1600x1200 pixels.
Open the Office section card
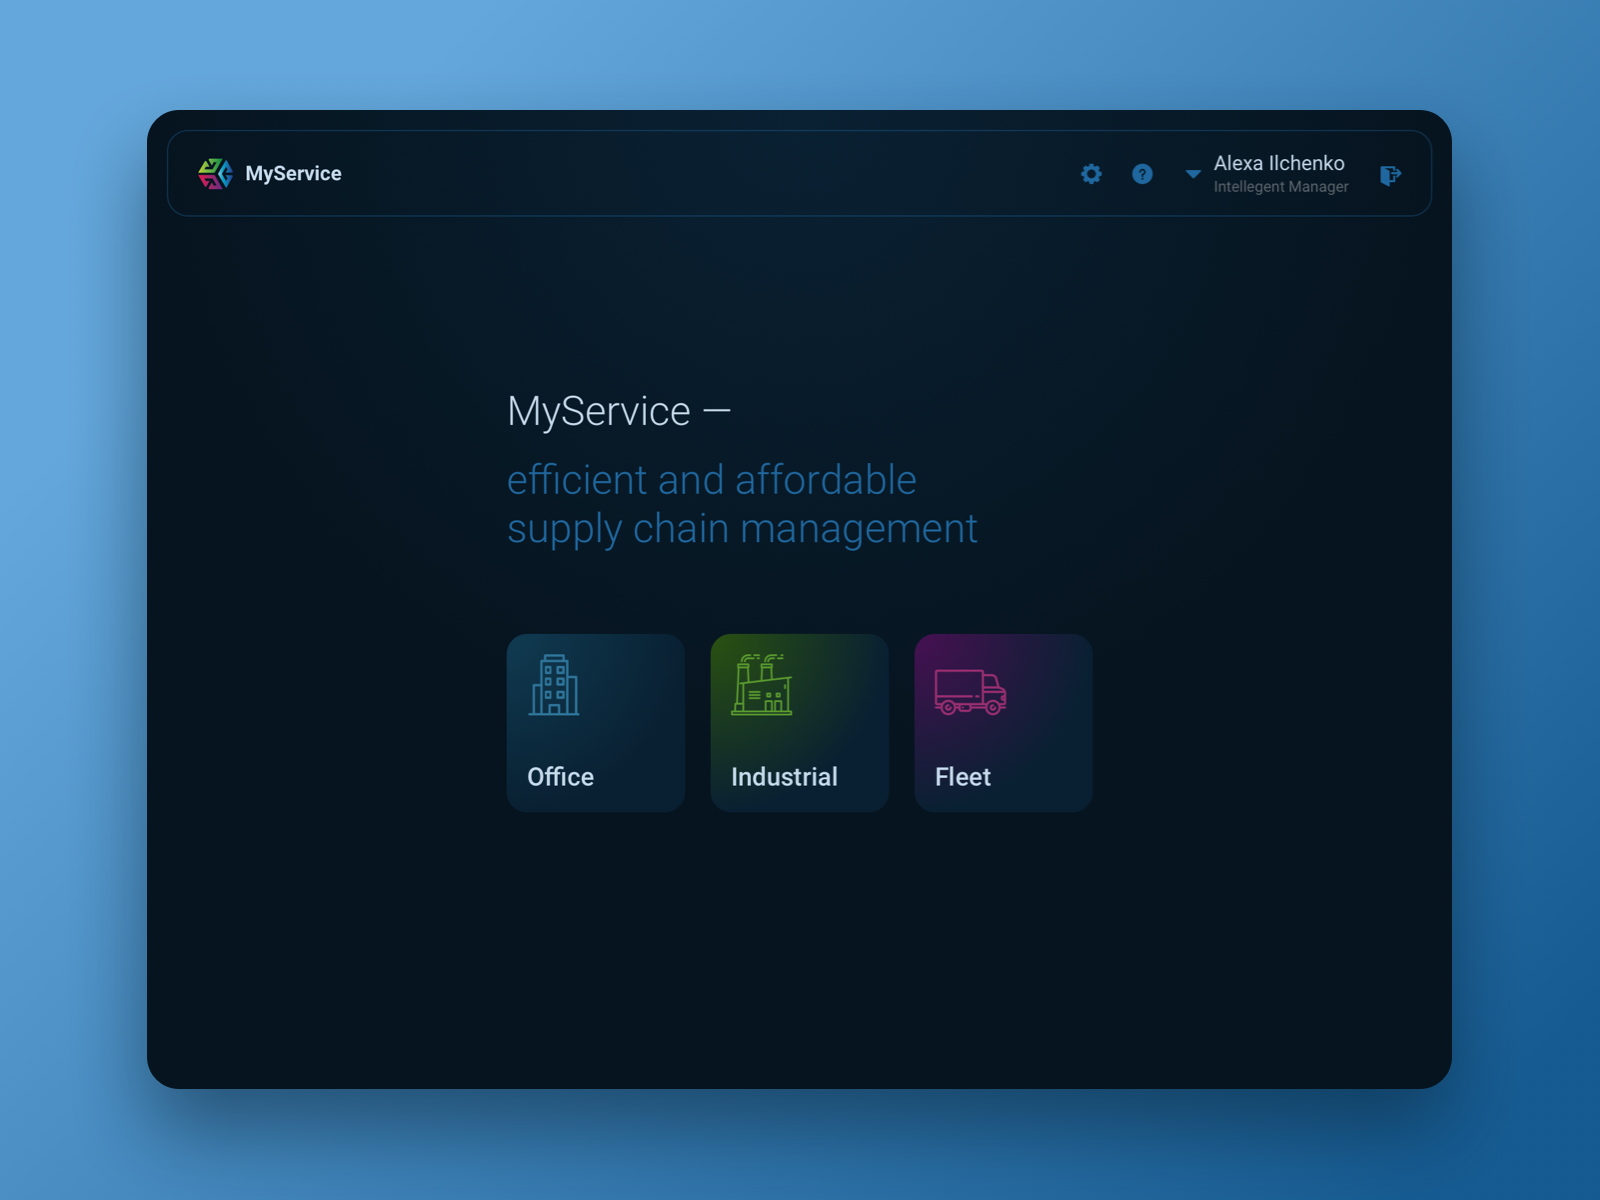point(595,722)
